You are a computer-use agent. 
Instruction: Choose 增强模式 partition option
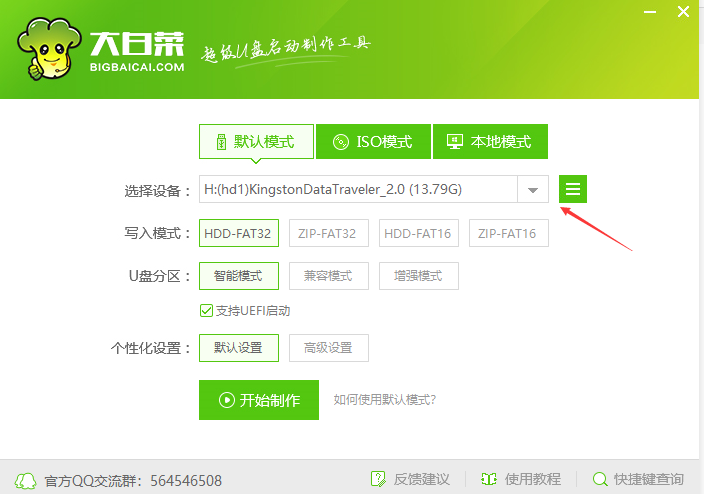(419, 276)
